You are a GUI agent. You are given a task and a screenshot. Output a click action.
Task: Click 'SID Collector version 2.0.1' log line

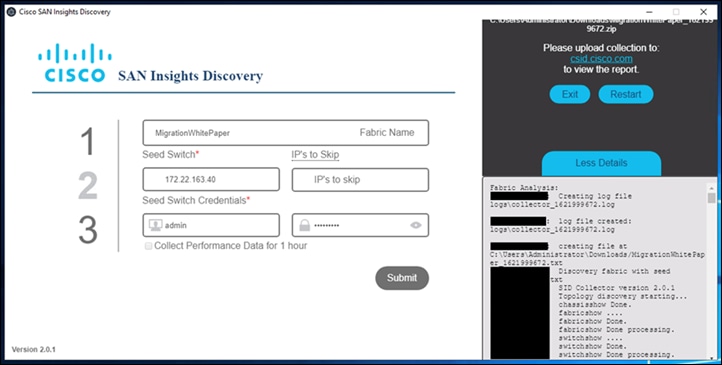click(x=617, y=288)
